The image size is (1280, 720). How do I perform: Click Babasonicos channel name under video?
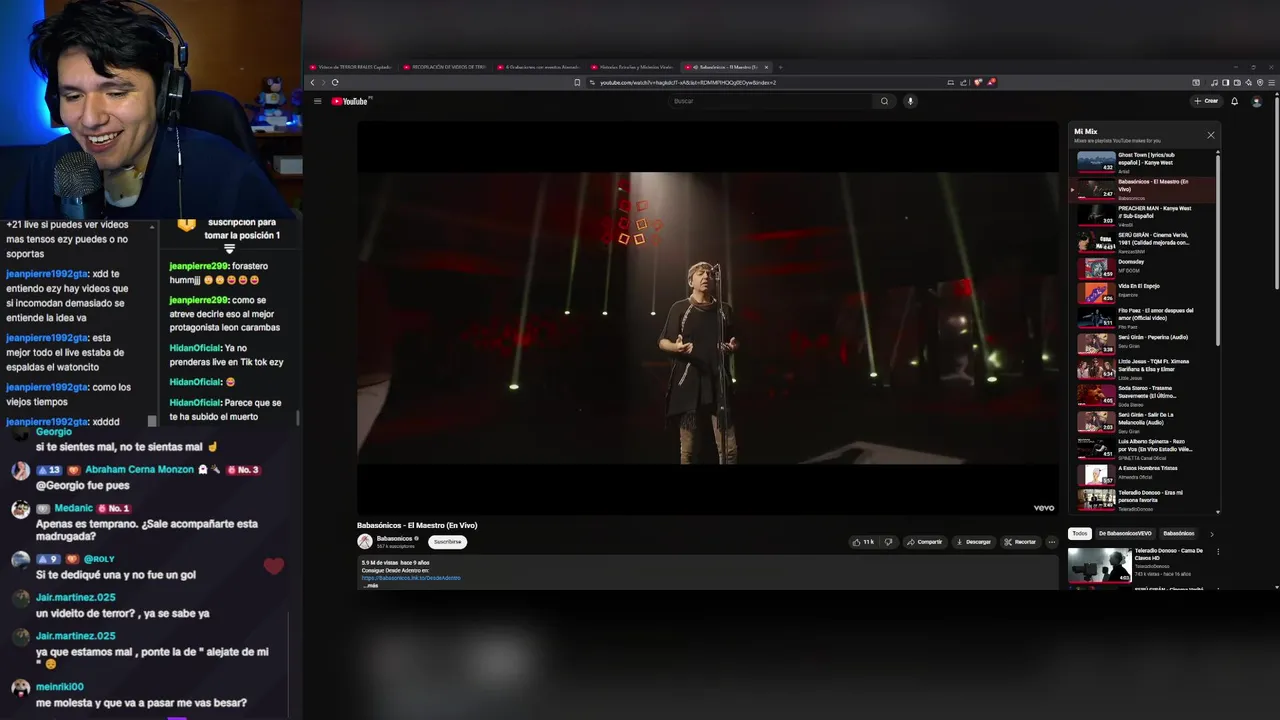pyautogui.click(x=395, y=538)
